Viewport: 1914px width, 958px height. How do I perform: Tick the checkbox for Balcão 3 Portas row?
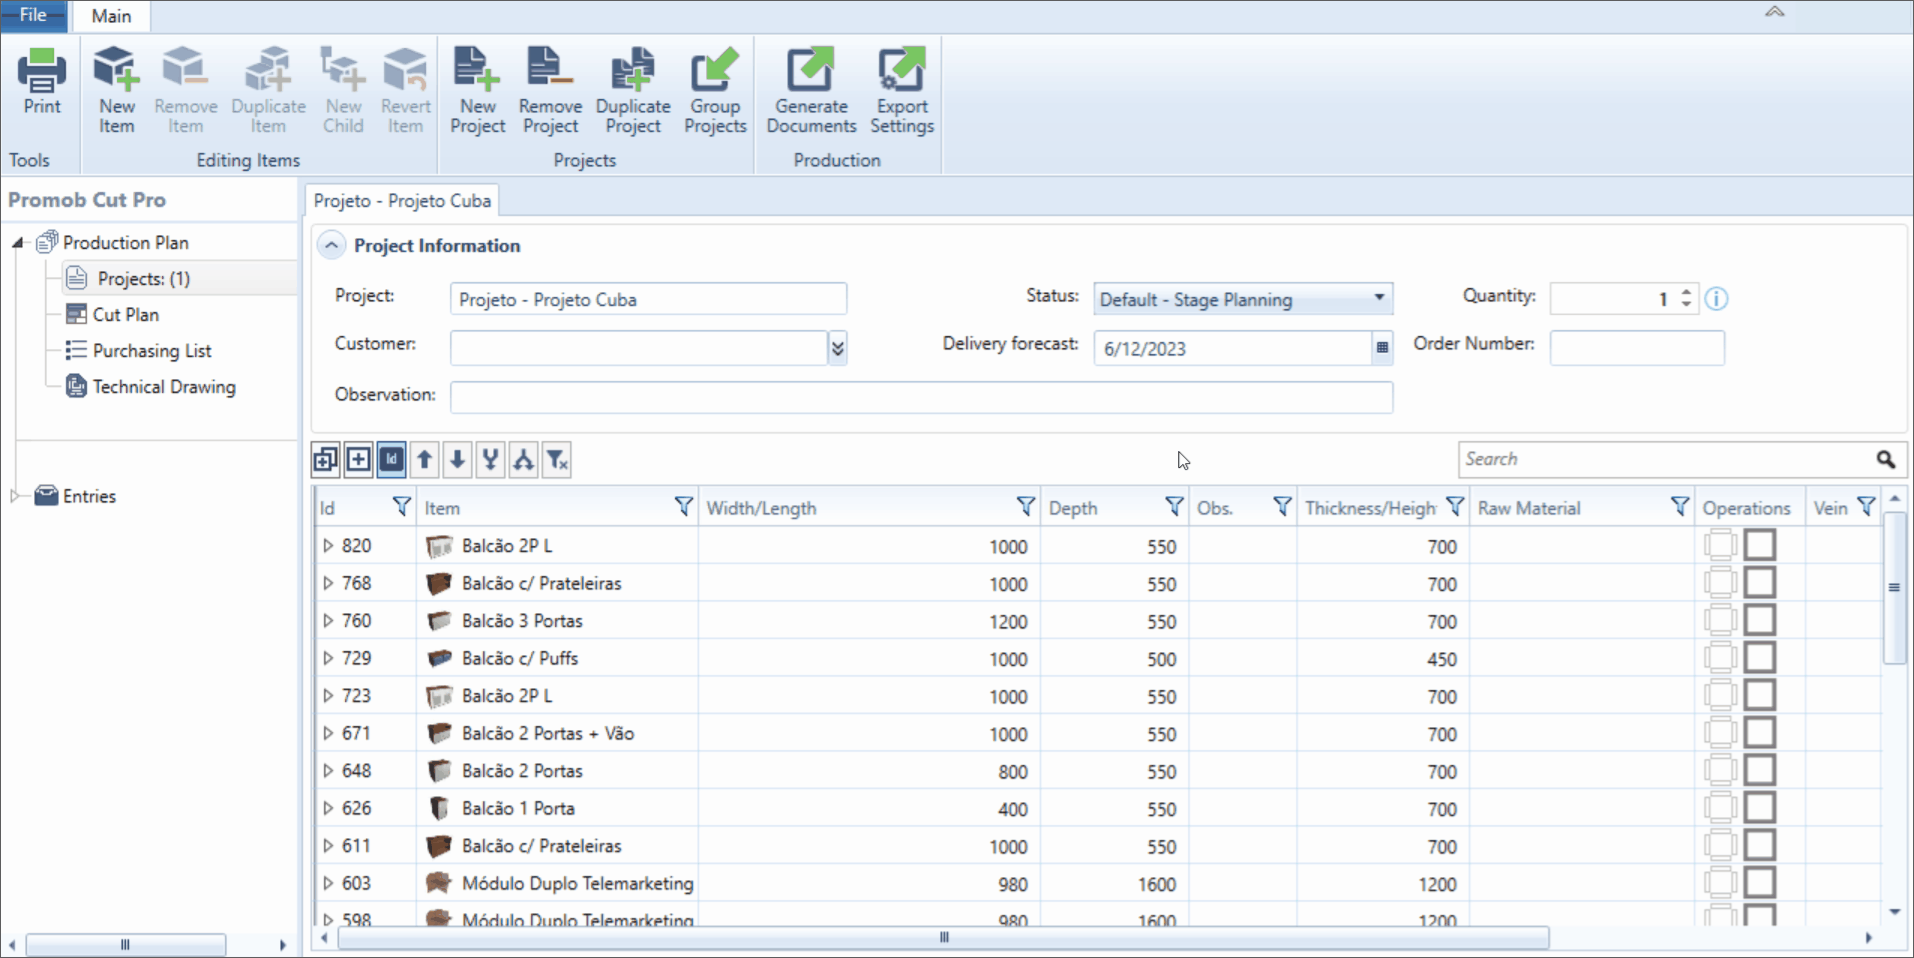pos(1760,620)
